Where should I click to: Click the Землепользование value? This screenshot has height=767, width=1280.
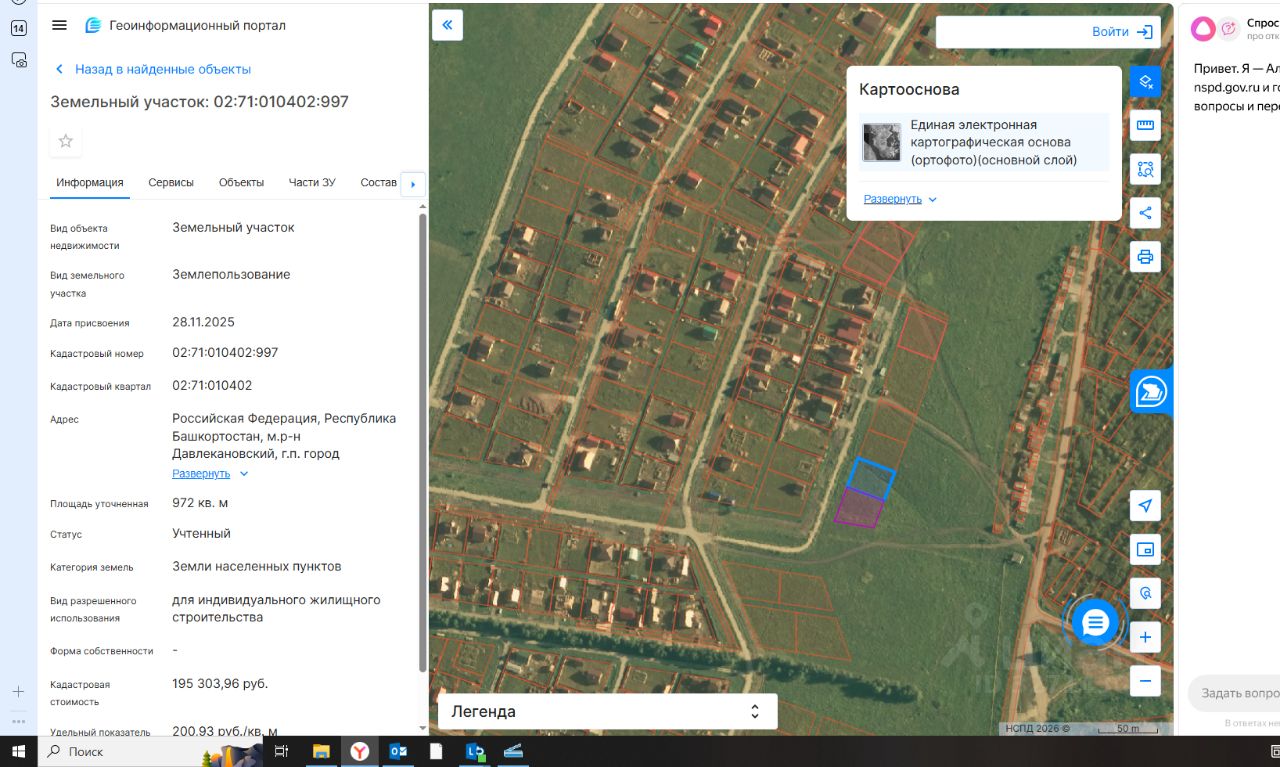click(x=231, y=275)
